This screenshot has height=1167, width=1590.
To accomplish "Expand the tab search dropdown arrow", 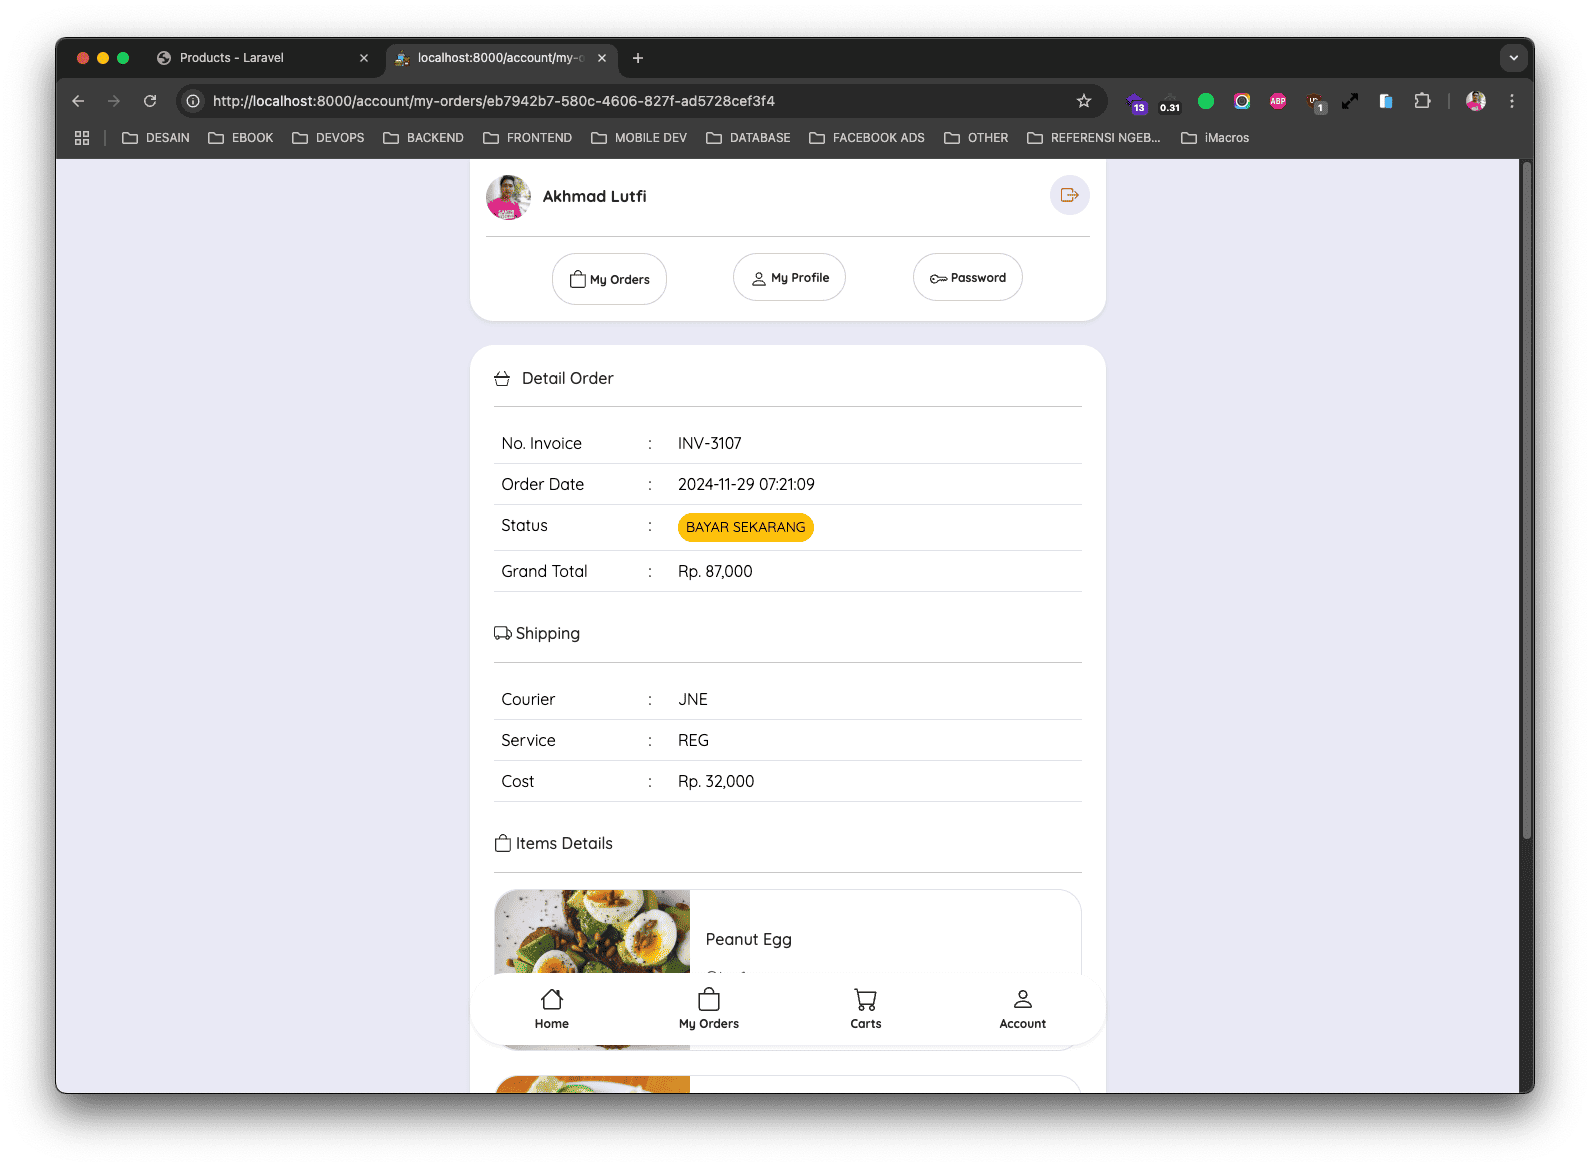I will coord(1513,58).
